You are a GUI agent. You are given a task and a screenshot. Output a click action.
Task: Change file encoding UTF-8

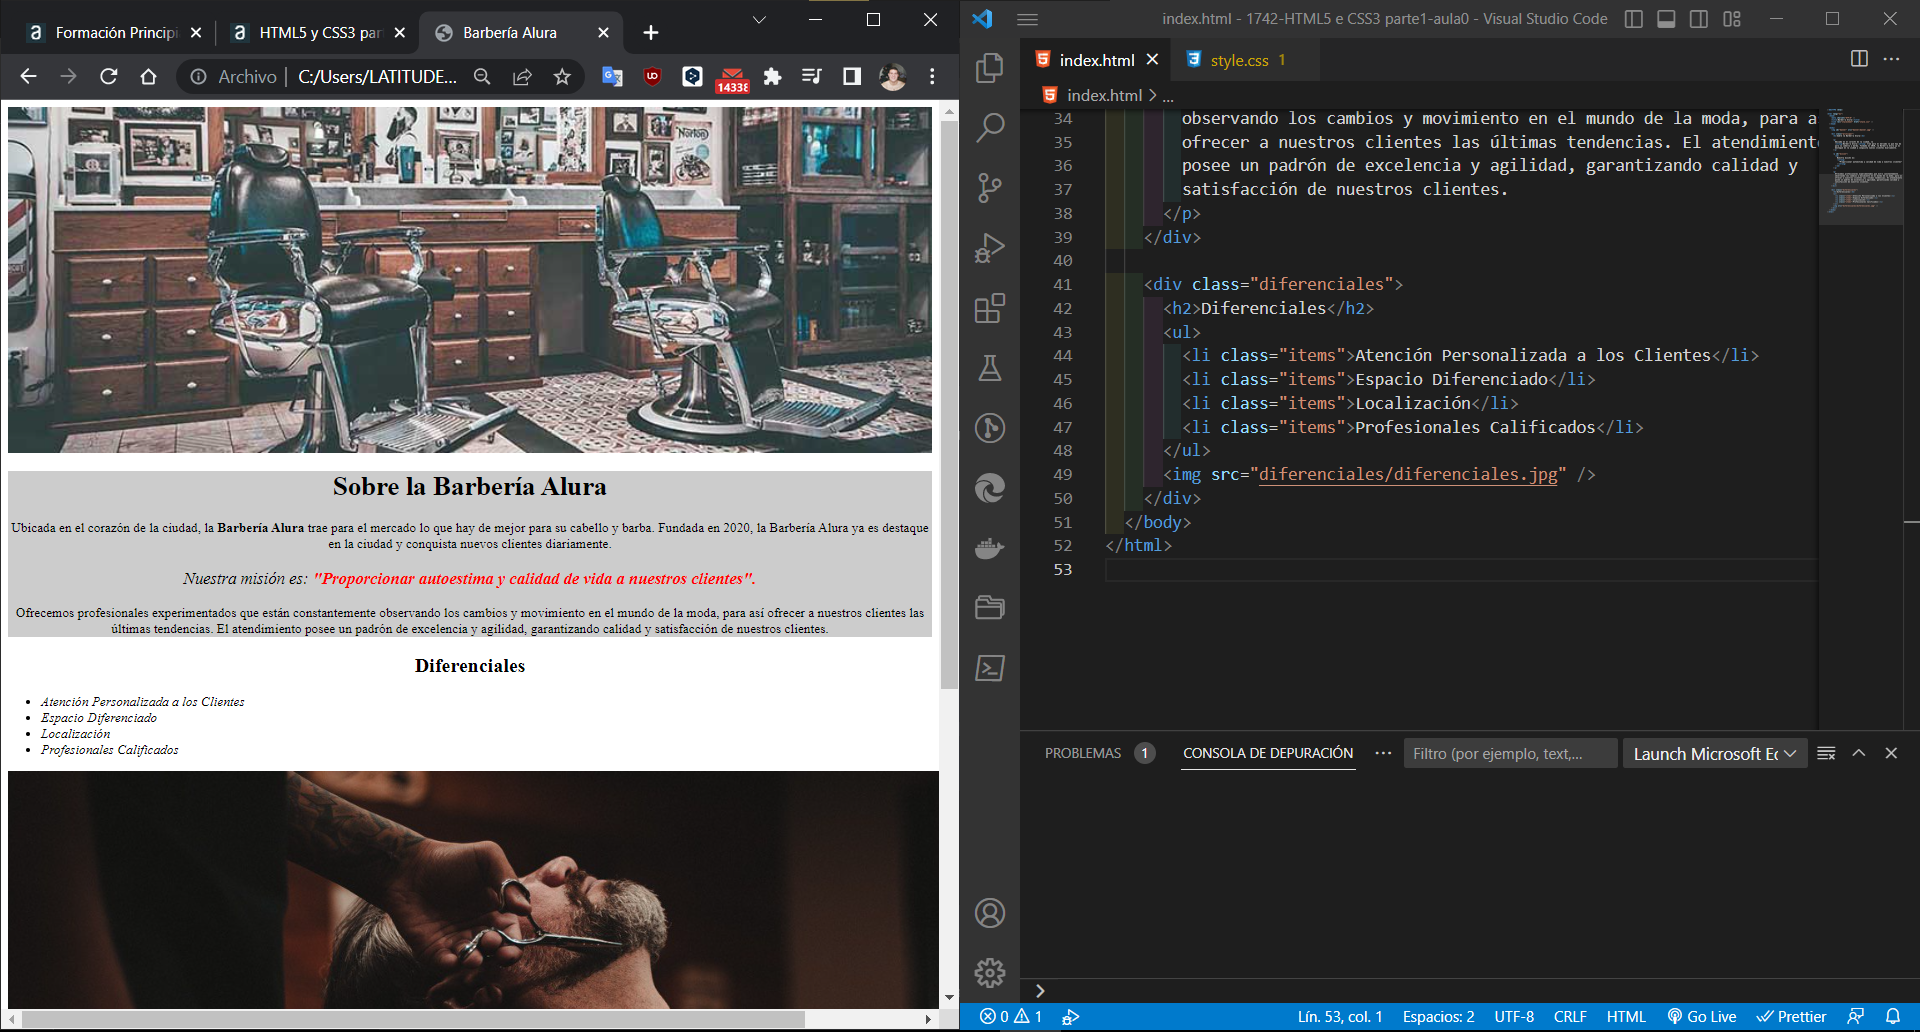(1514, 1017)
